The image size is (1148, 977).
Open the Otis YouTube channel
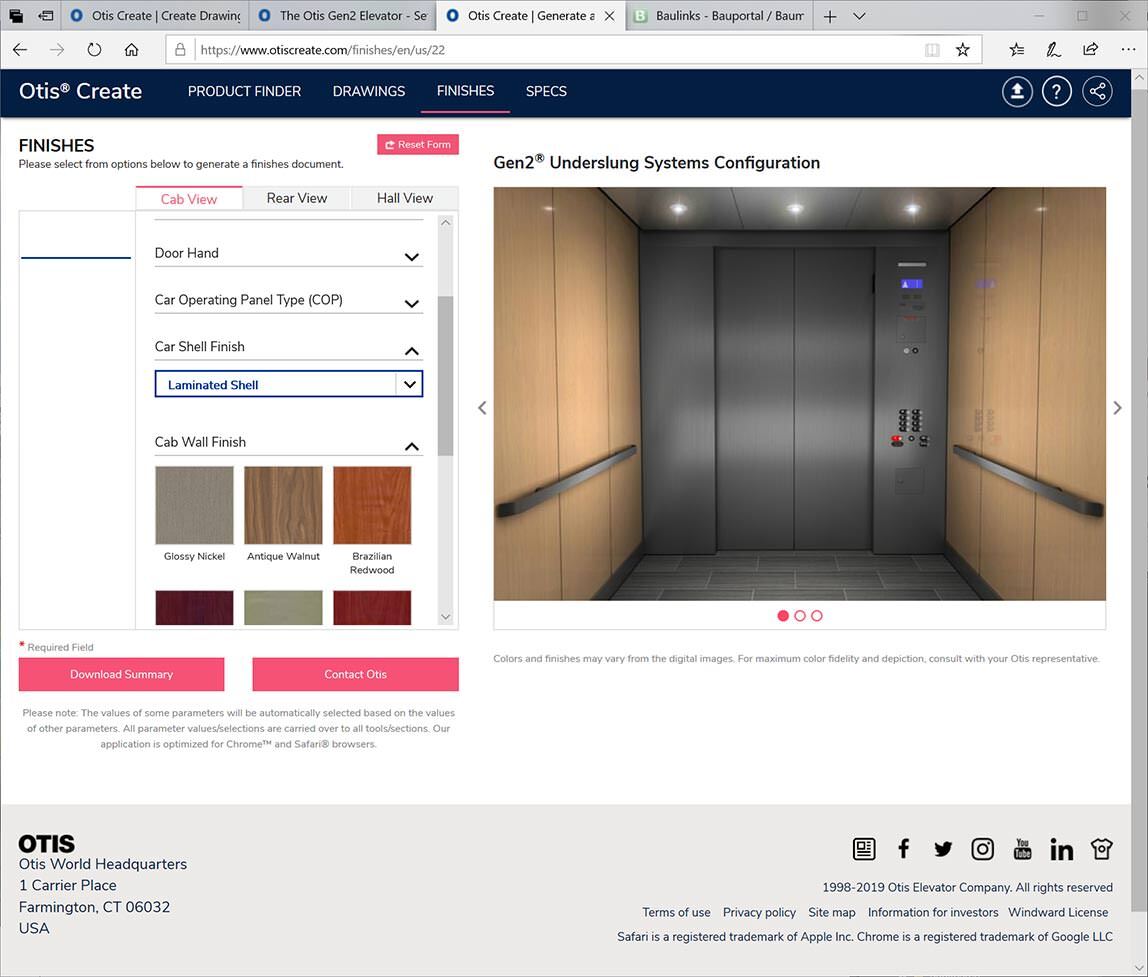click(1022, 849)
